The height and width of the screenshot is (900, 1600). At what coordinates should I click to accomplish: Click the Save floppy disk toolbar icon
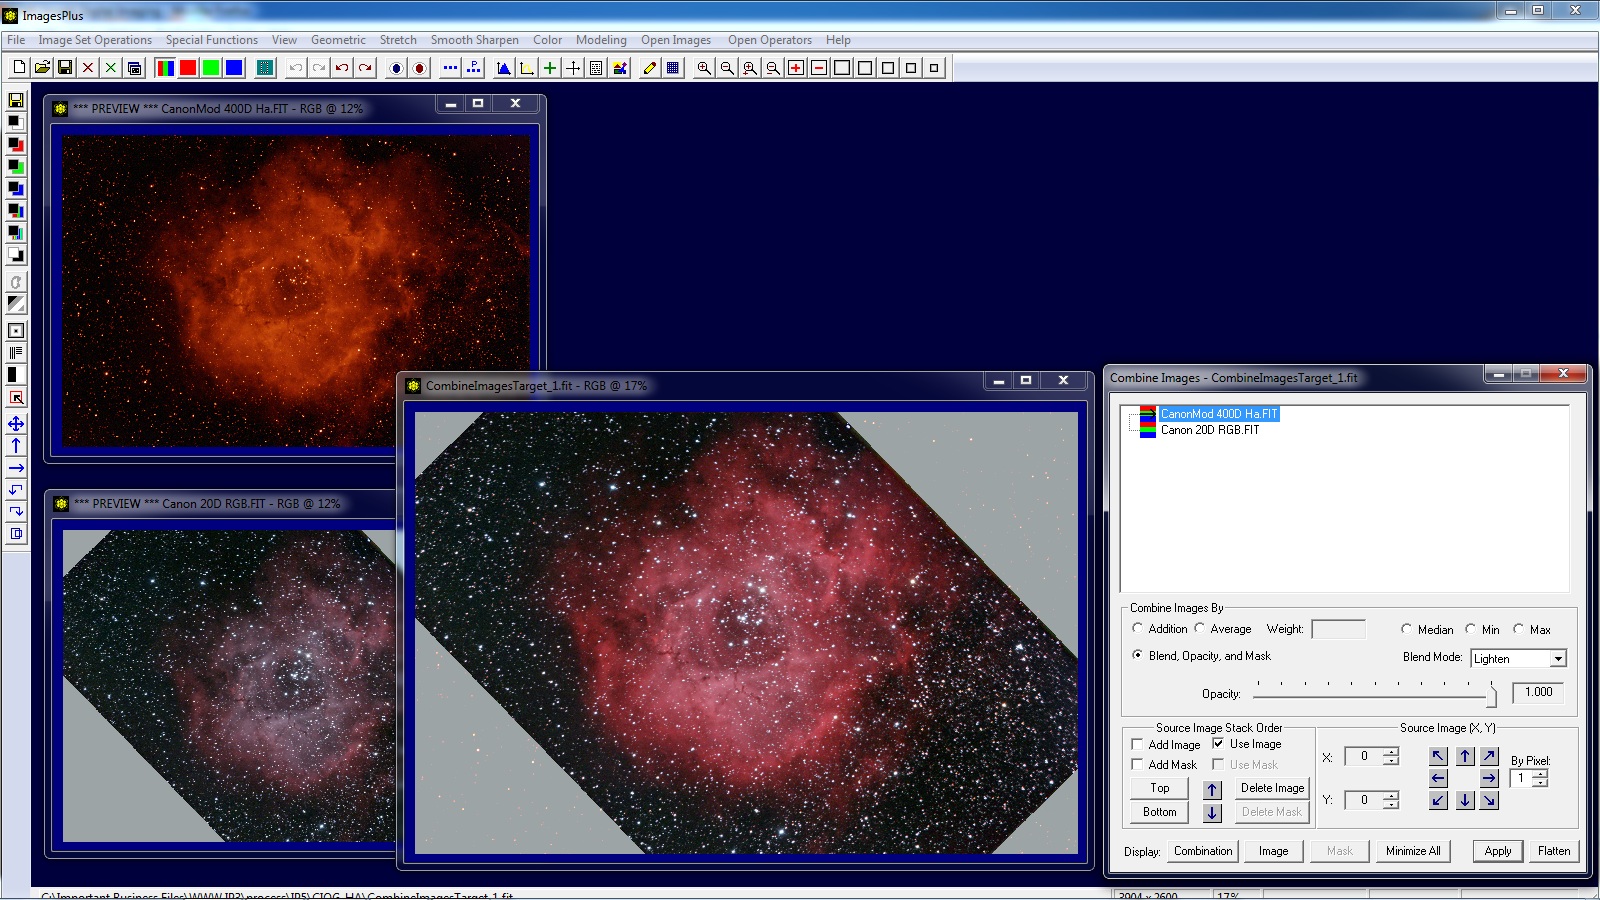click(65, 68)
